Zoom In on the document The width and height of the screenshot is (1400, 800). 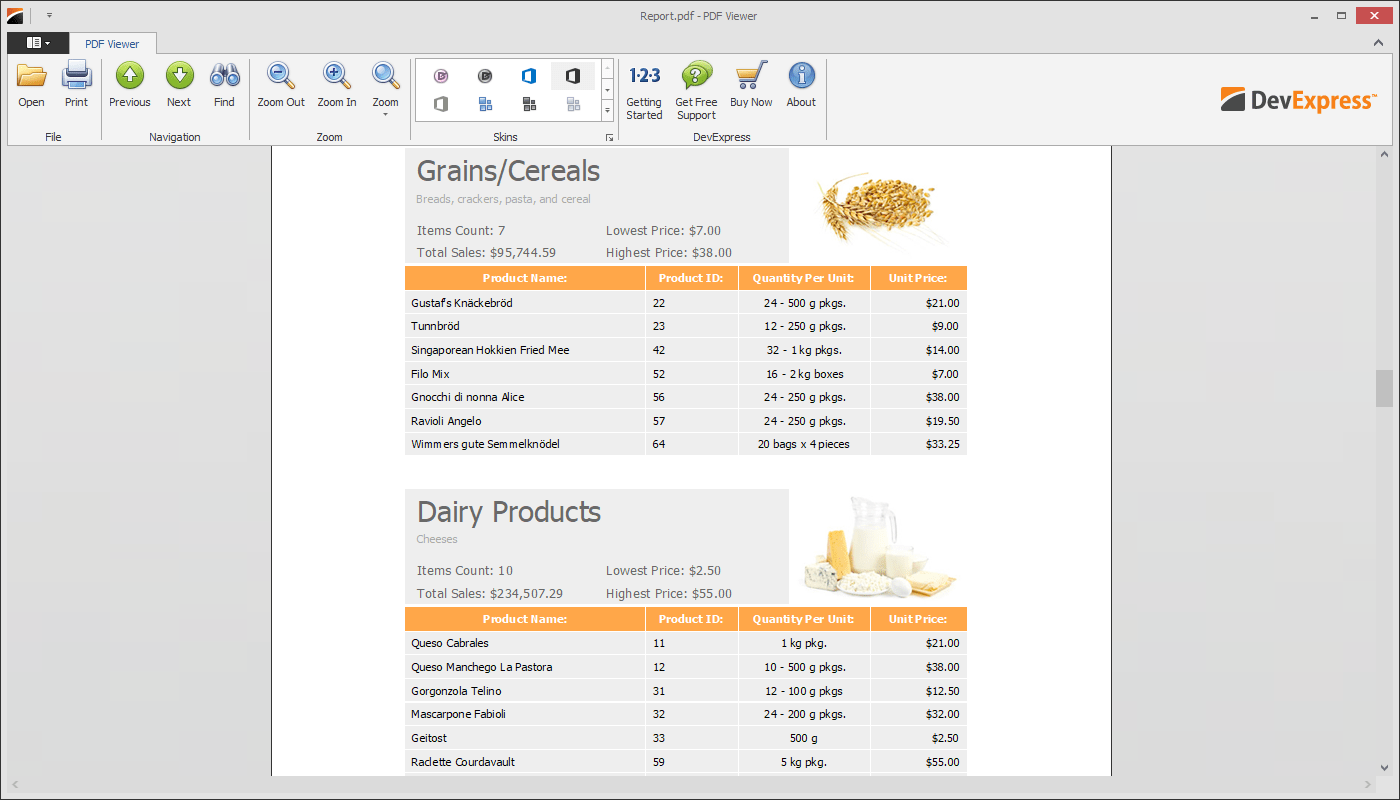(337, 85)
